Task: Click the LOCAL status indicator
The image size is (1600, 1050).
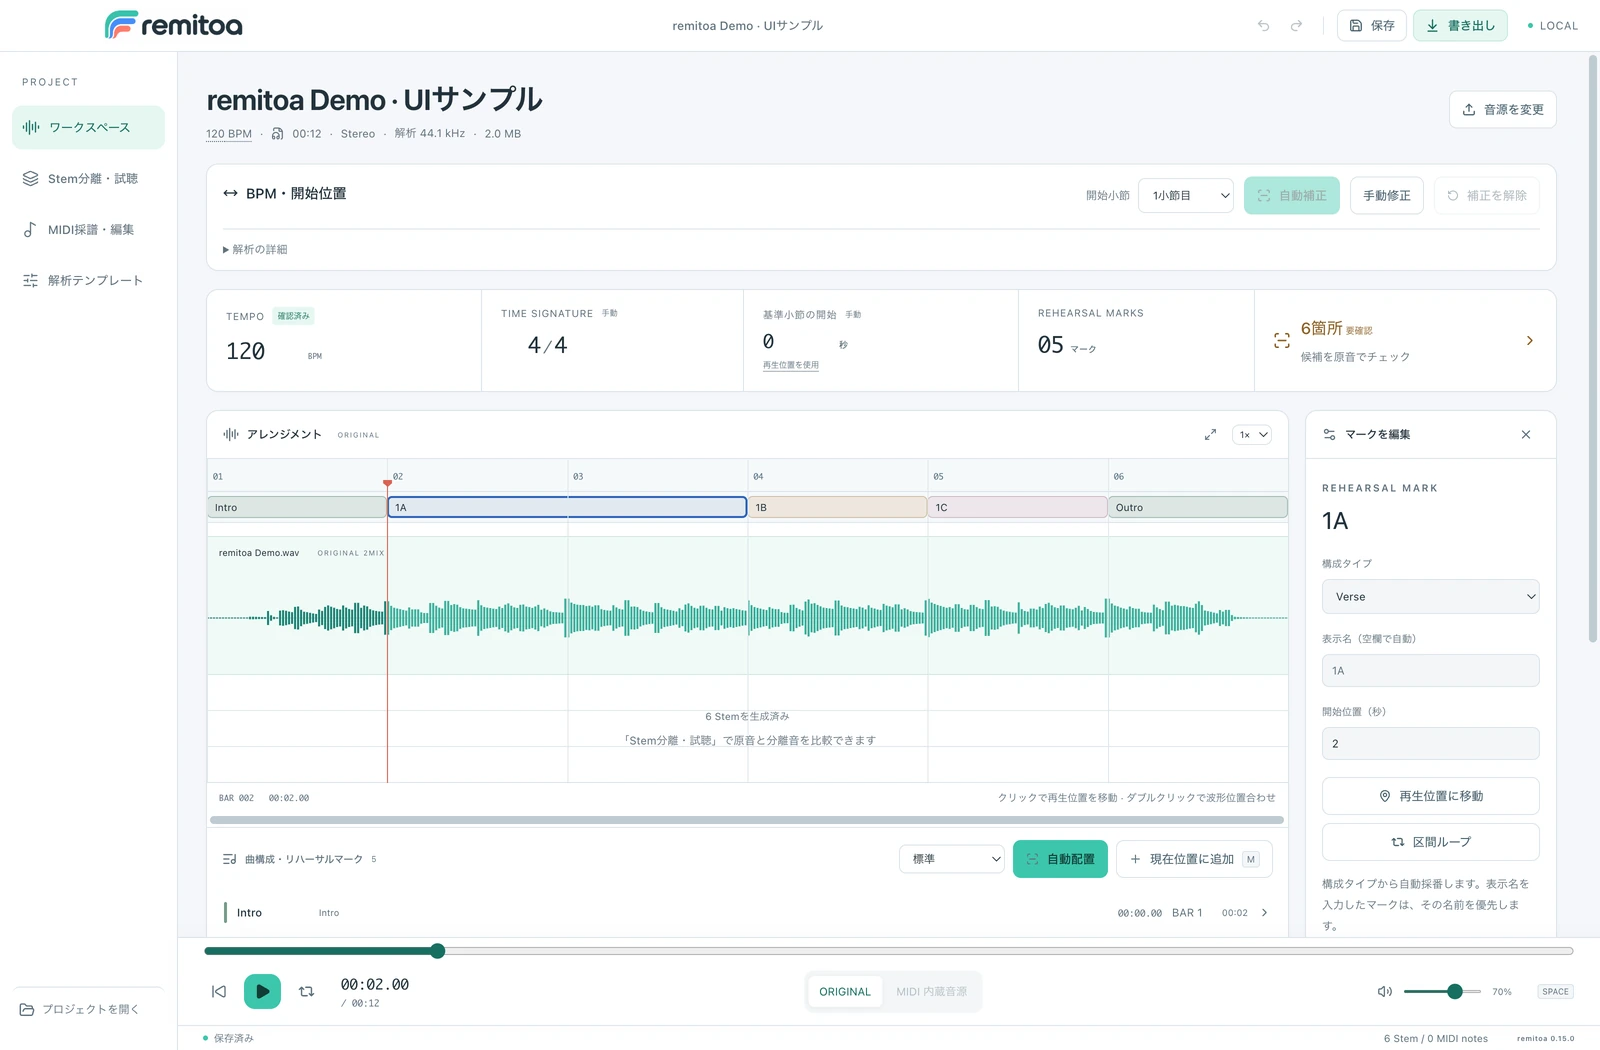Action: click(1552, 26)
